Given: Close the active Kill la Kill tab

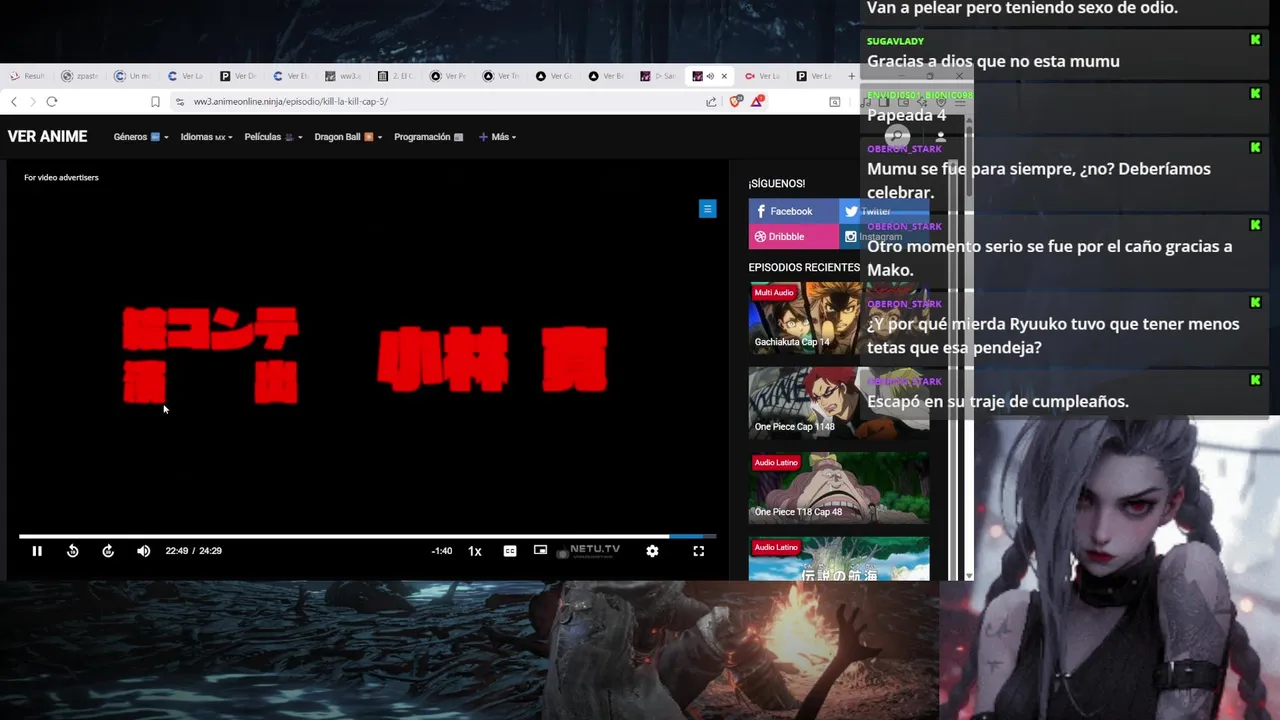Looking at the screenshot, I should pyautogui.click(x=724, y=76).
